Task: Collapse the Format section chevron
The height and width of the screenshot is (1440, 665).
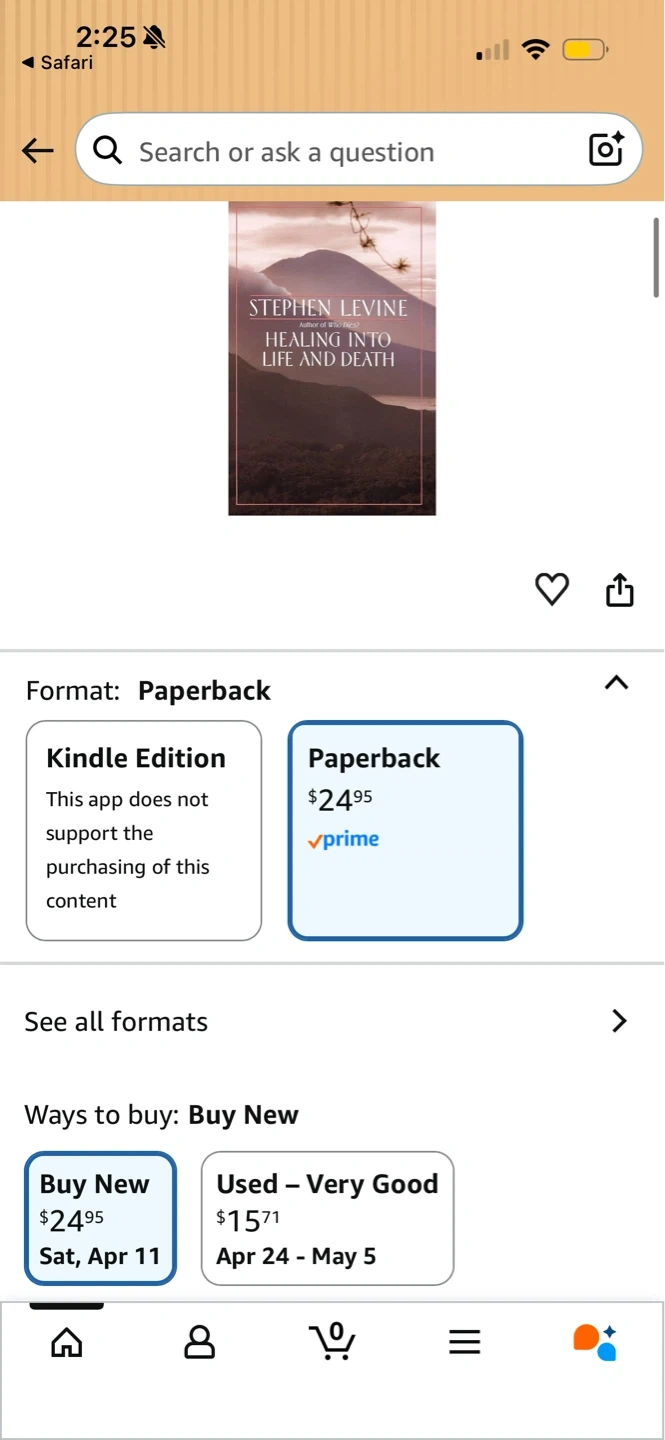Action: point(617,683)
